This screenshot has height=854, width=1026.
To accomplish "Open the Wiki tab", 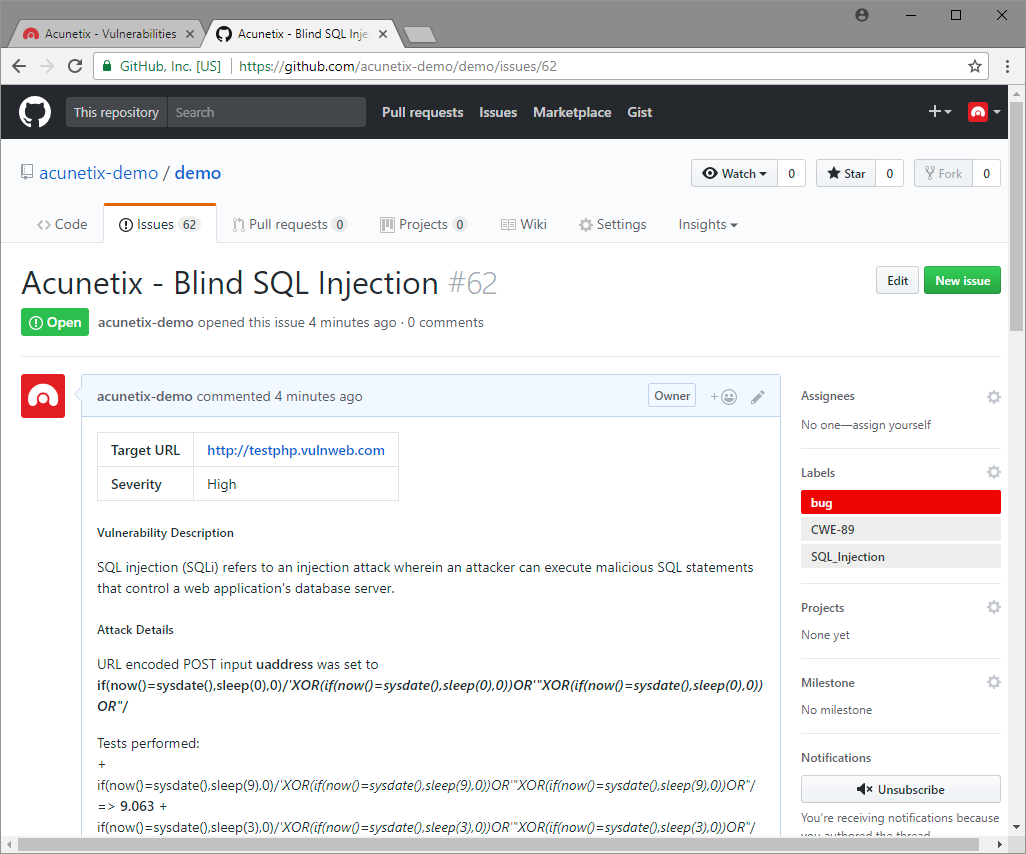I will pos(523,225).
